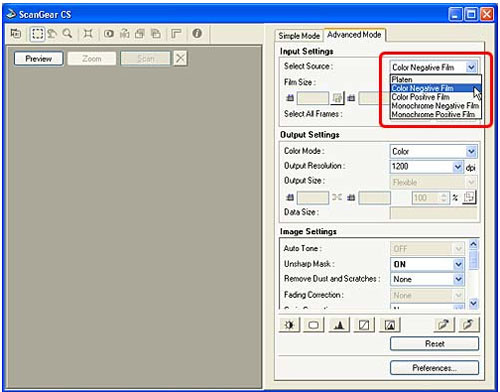
Task: Click the Preview button
Action: point(39,59)
